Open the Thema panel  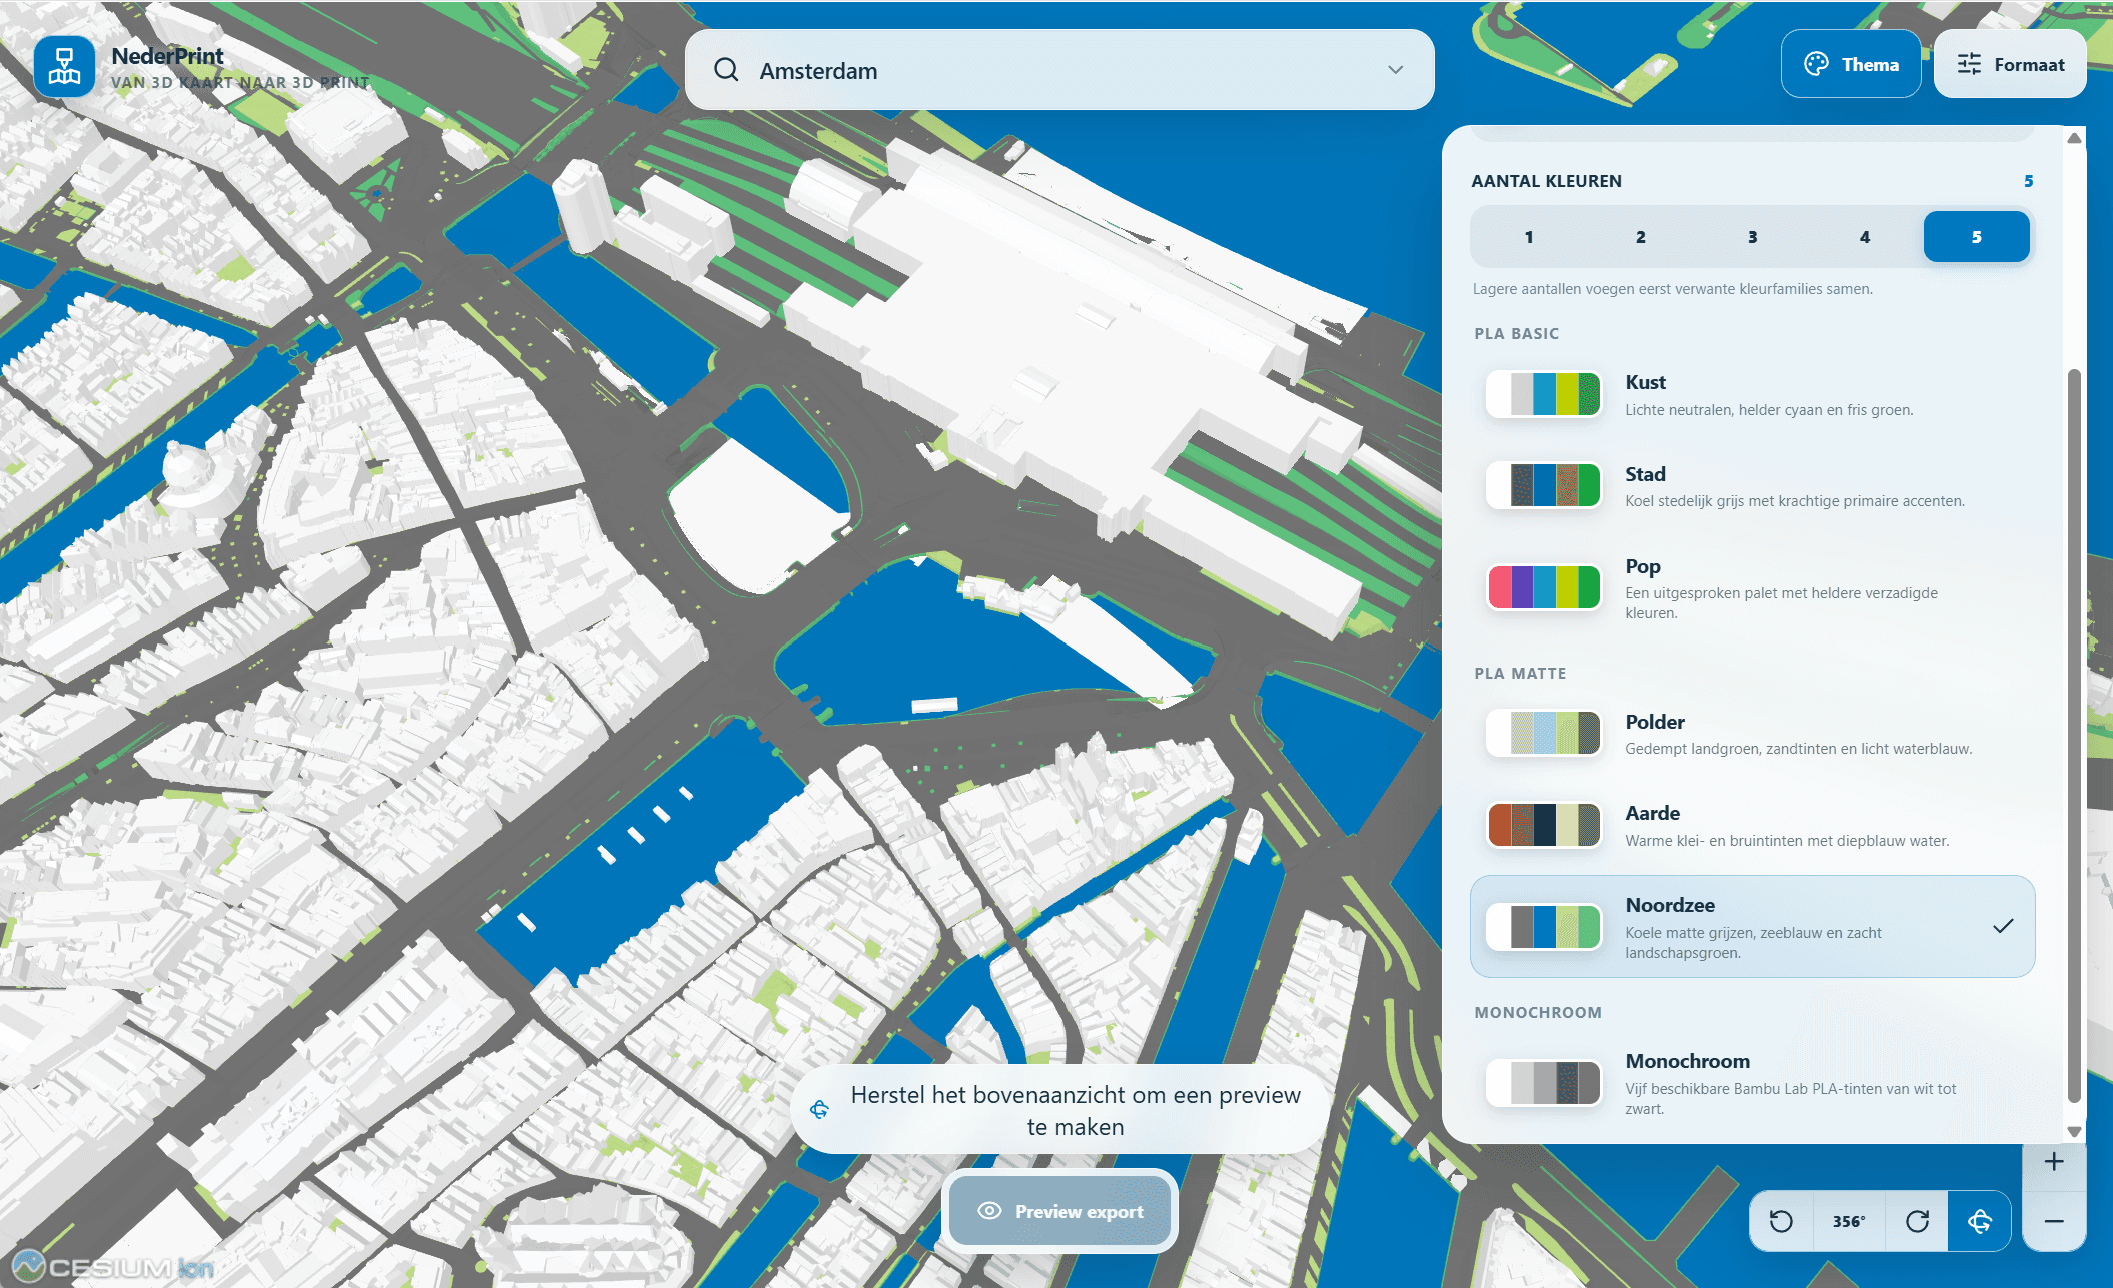pos(1850,64)
